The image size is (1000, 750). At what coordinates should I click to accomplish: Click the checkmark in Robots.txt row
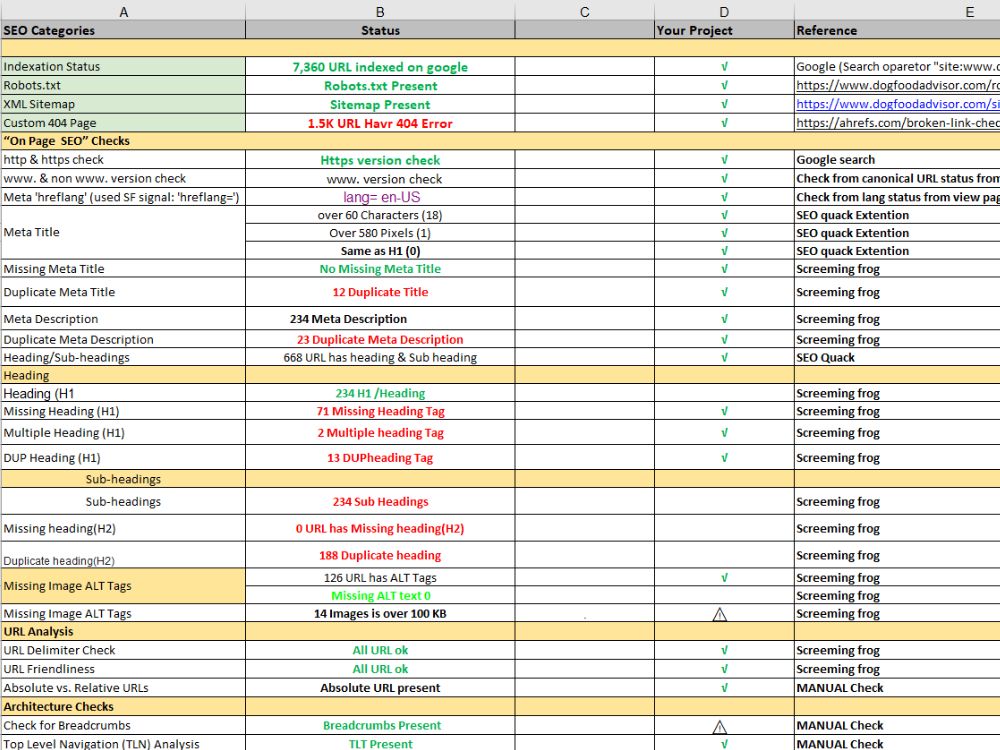724,85
